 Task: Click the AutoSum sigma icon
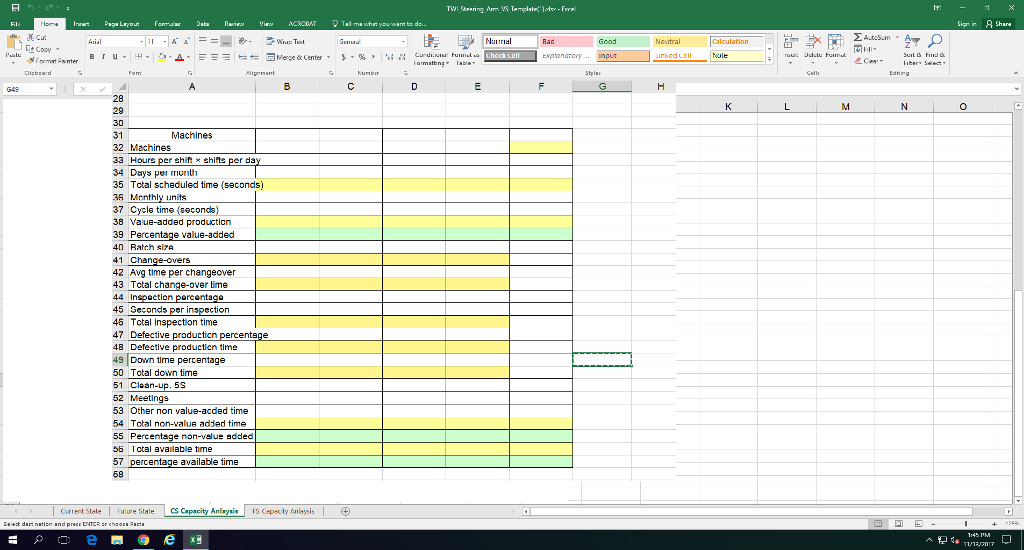point(858,37)
